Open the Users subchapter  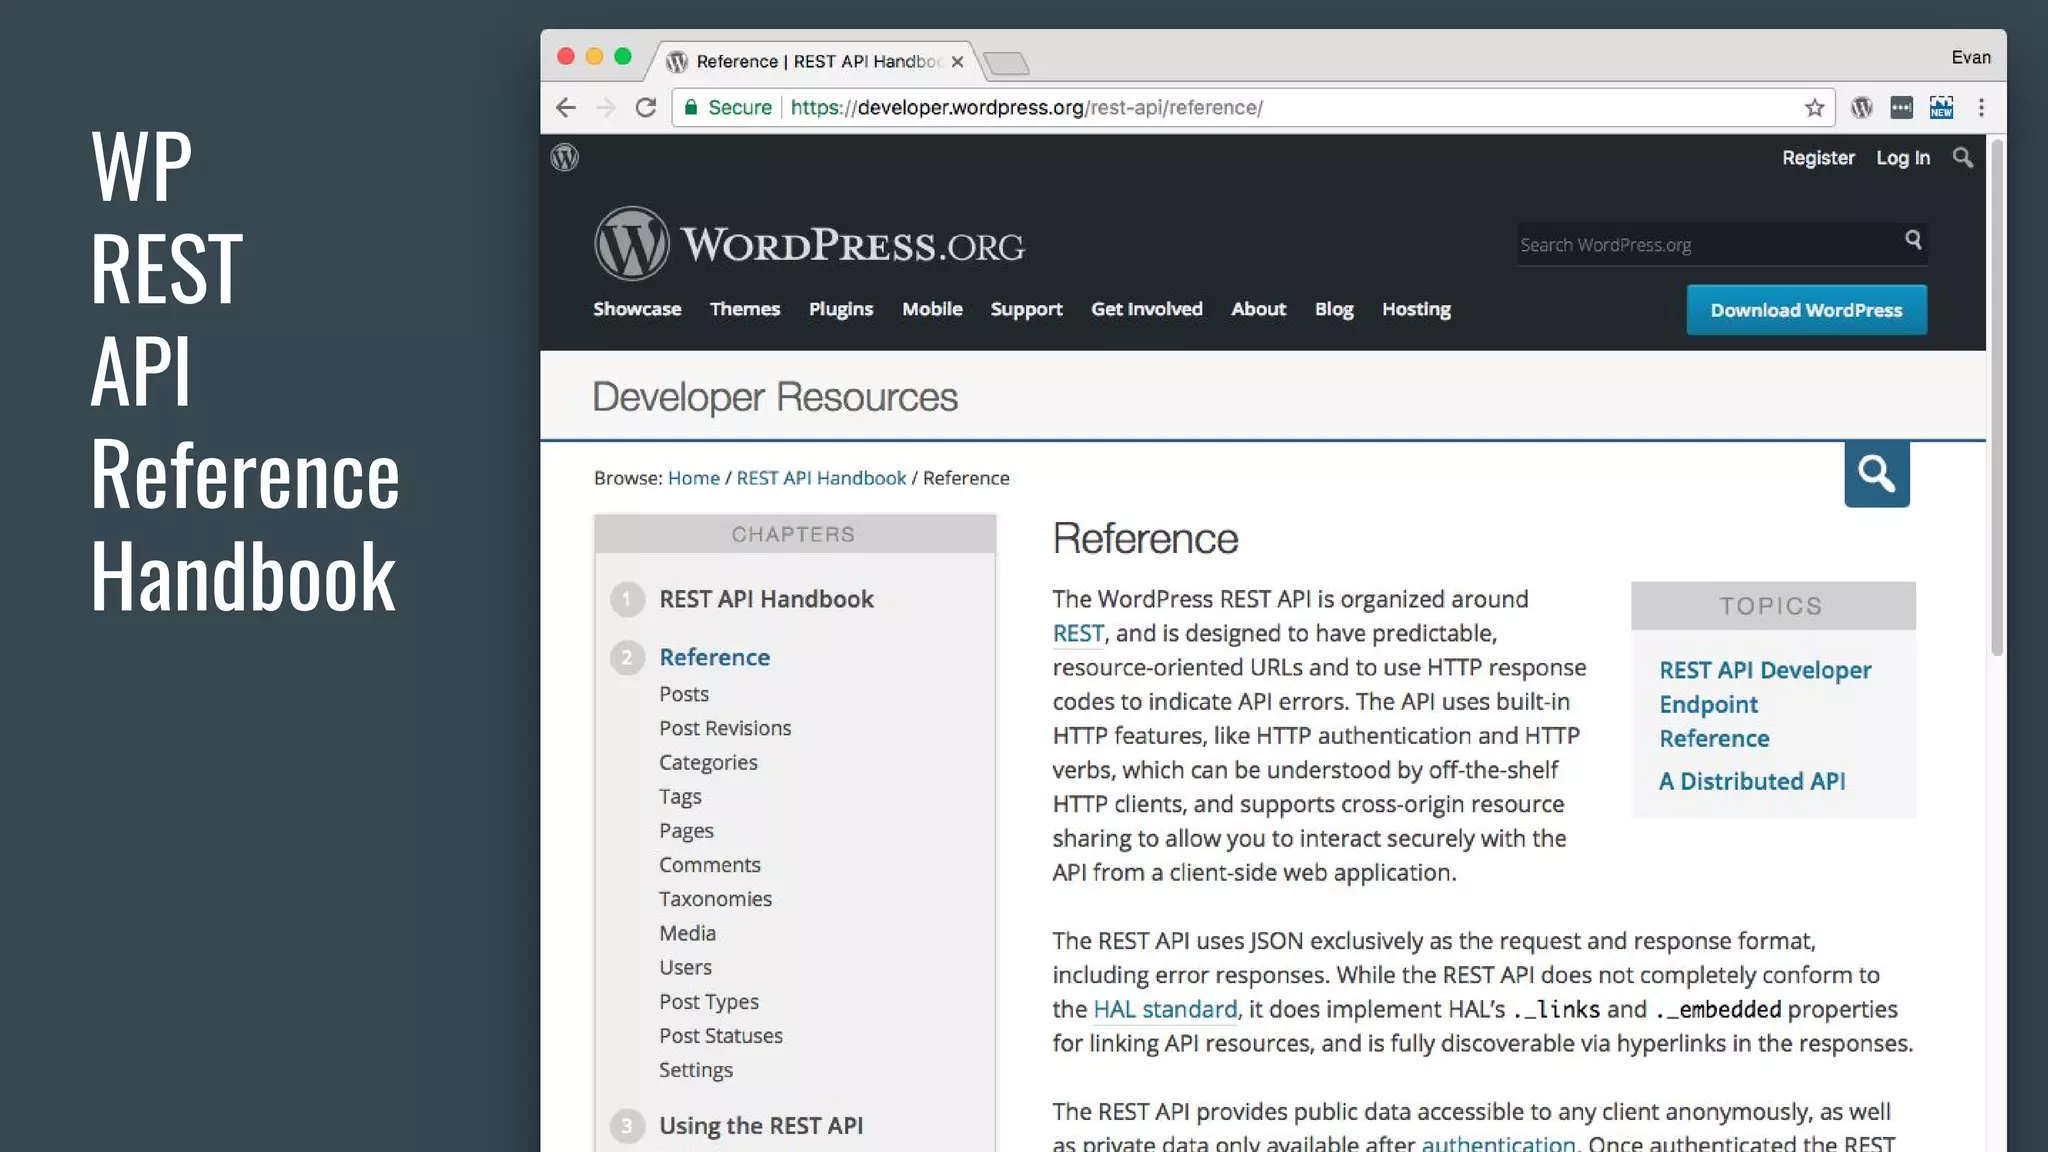pos(685,967)
